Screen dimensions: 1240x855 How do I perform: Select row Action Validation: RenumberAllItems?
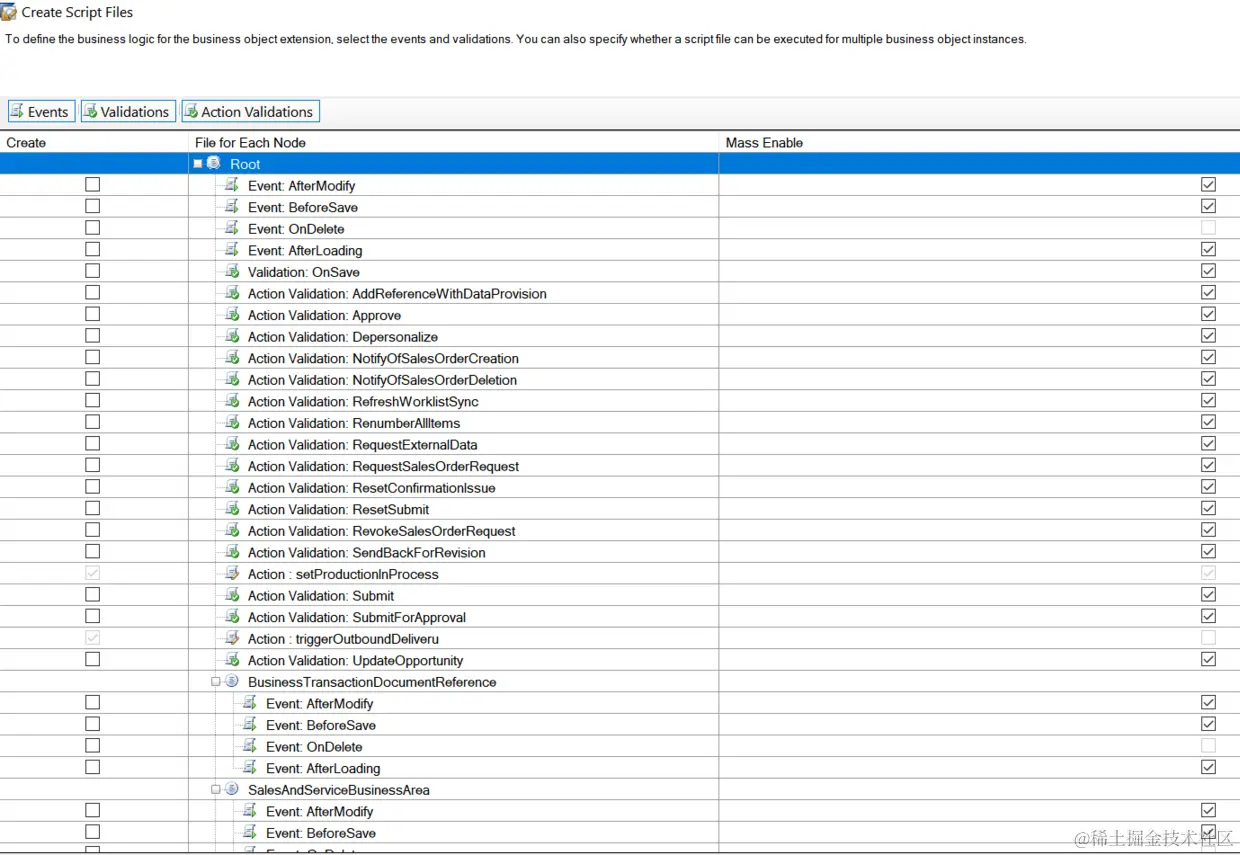(354, 423)
